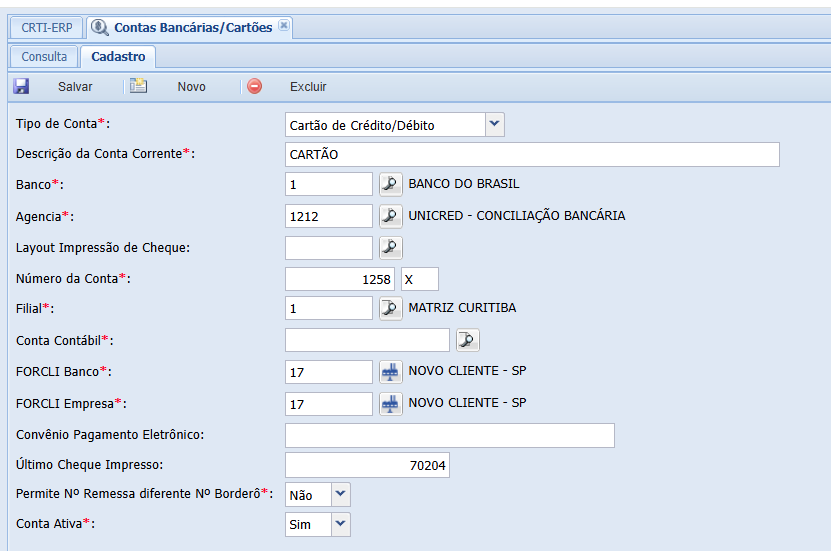
Task: Click the red Excluir delete icon
Action: [x=254, y=86]
